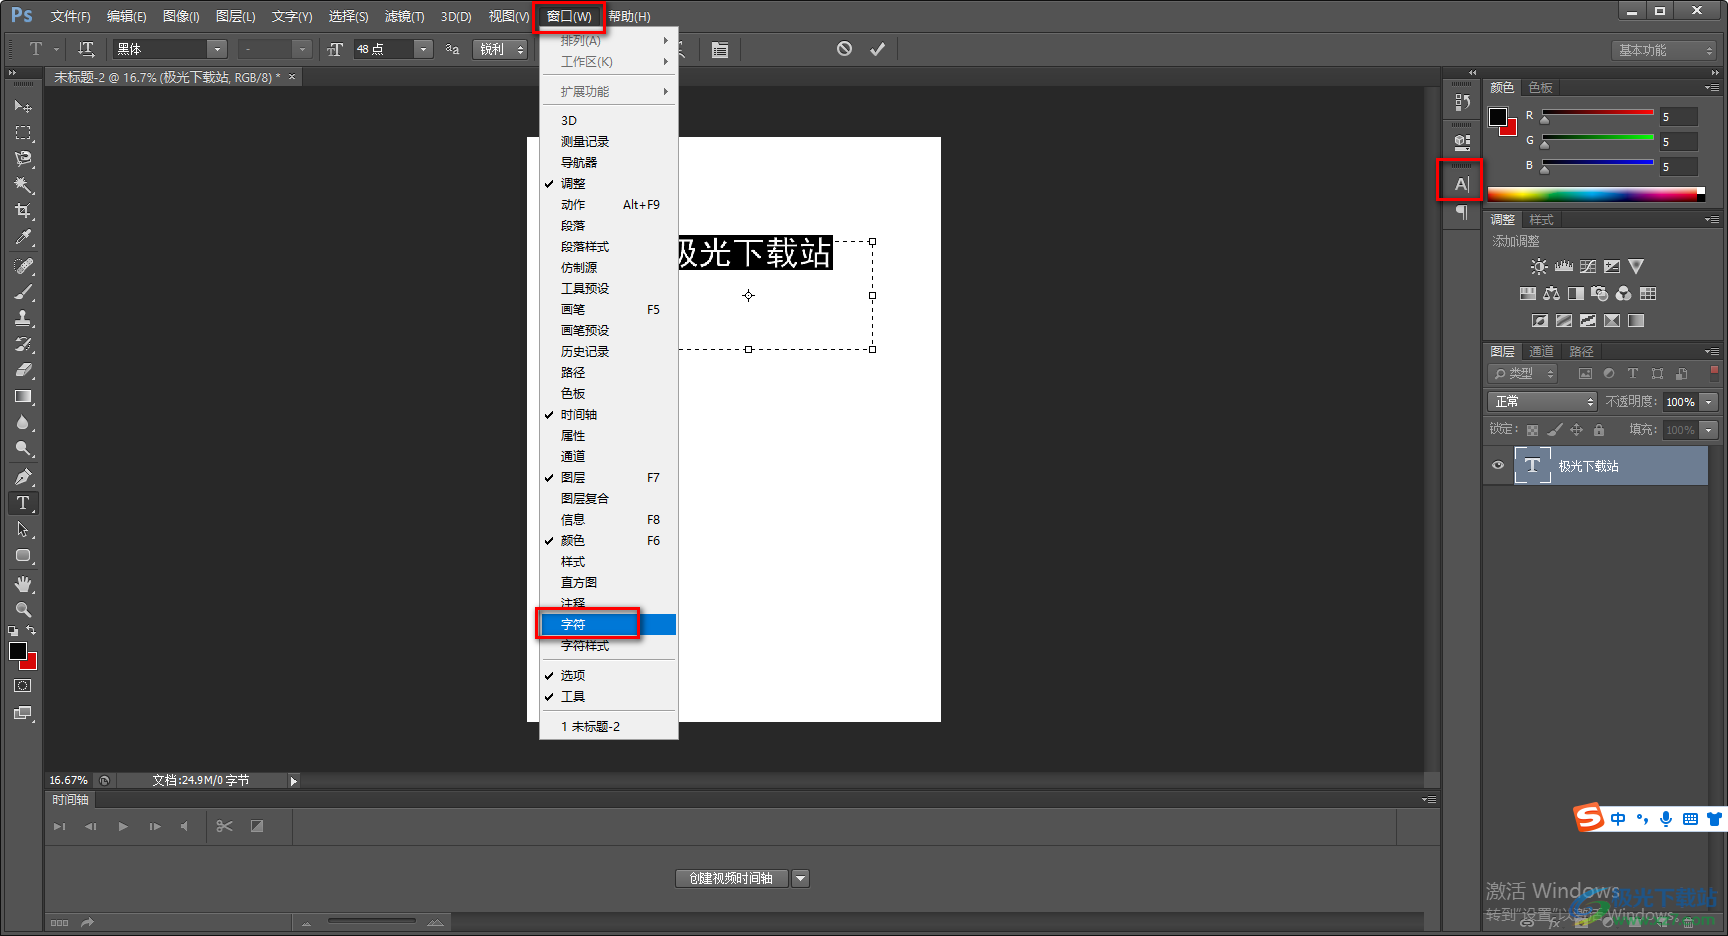Commit text edits with checkmark
Screen dimensions: 1728x936
pyautogui.click(x=877, y=49)
